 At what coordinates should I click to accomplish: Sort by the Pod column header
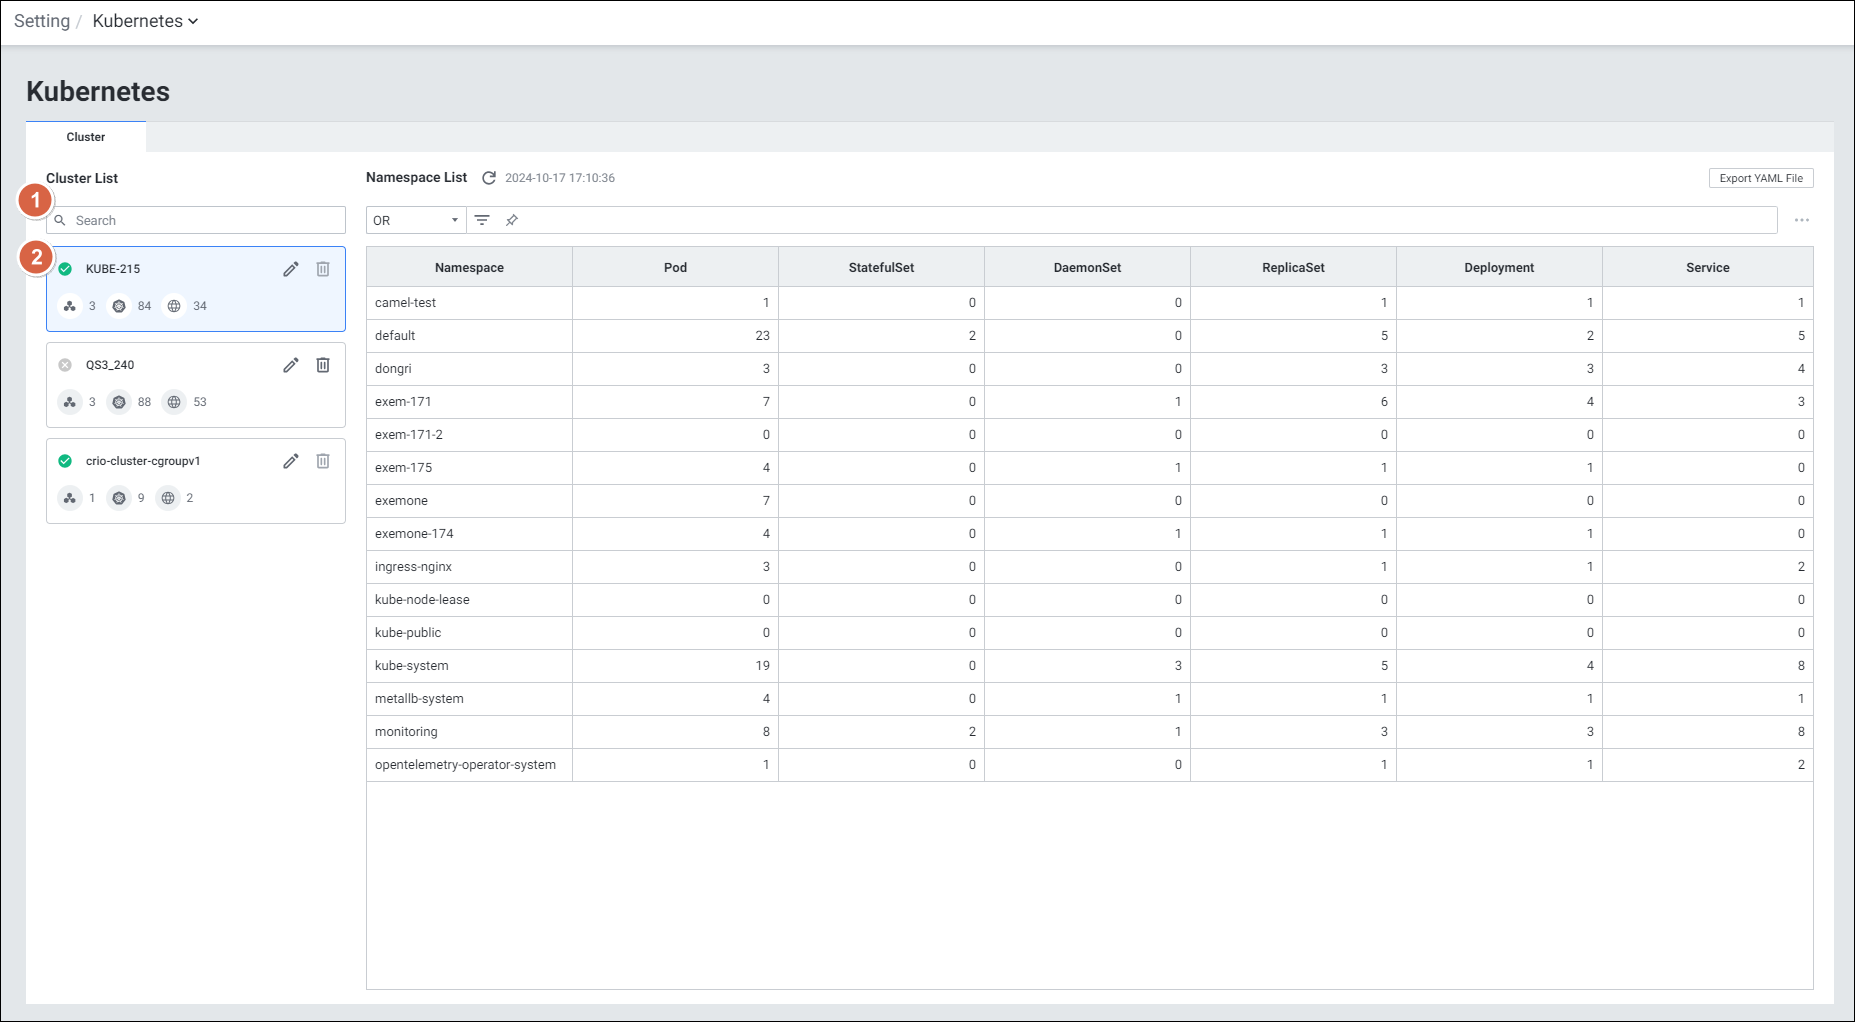[x=675, y=267]
